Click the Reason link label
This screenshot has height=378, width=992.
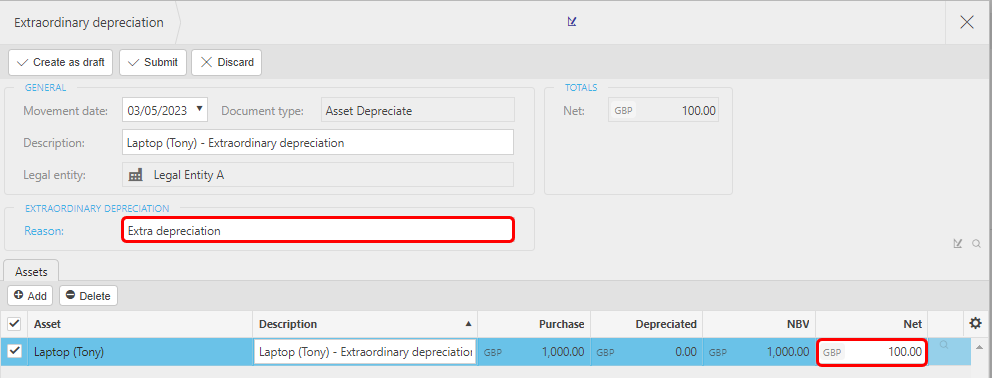[x=44, y=231]
